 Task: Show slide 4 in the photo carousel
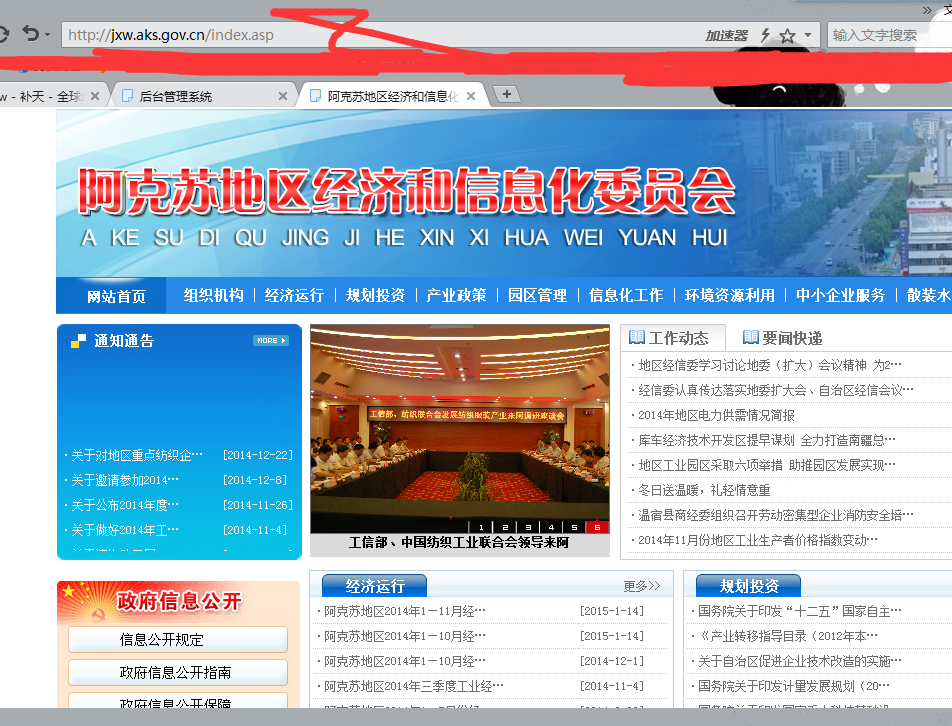pyautogui.click(x=551, y=527)
